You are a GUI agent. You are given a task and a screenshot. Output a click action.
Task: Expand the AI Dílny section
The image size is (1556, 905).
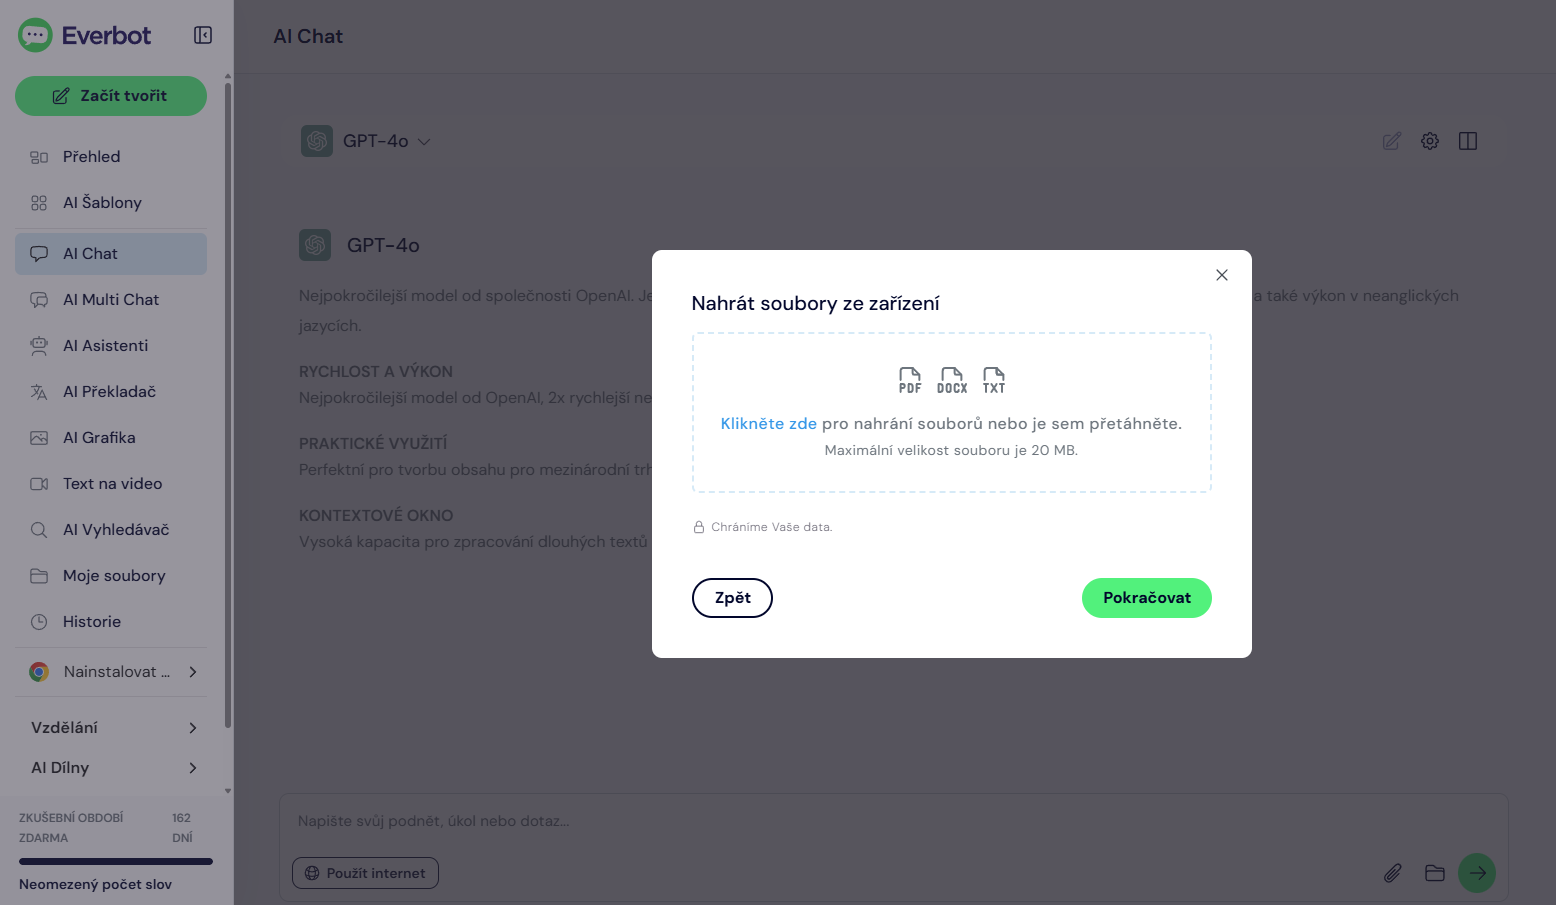tap(112, 767)
